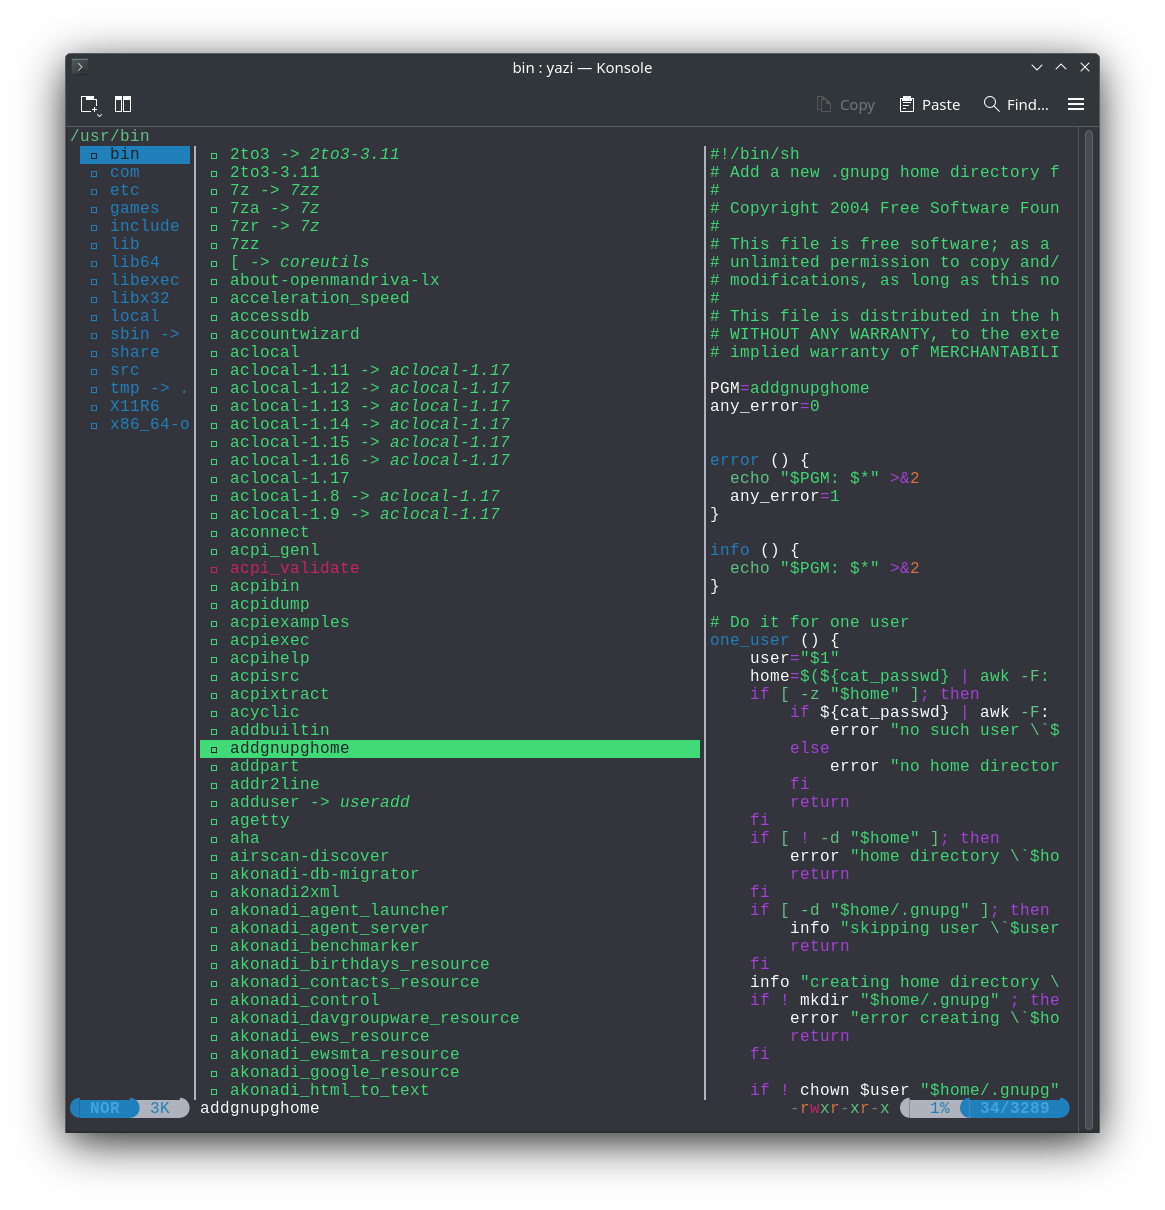Click the adduser symlink entry
The width and height of the screenshot is (1165, 1210).
(x=319, y=802)
